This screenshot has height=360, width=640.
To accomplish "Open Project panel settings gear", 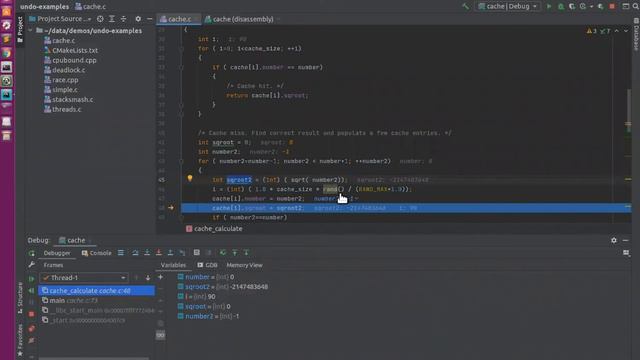I will coord(138,19).
